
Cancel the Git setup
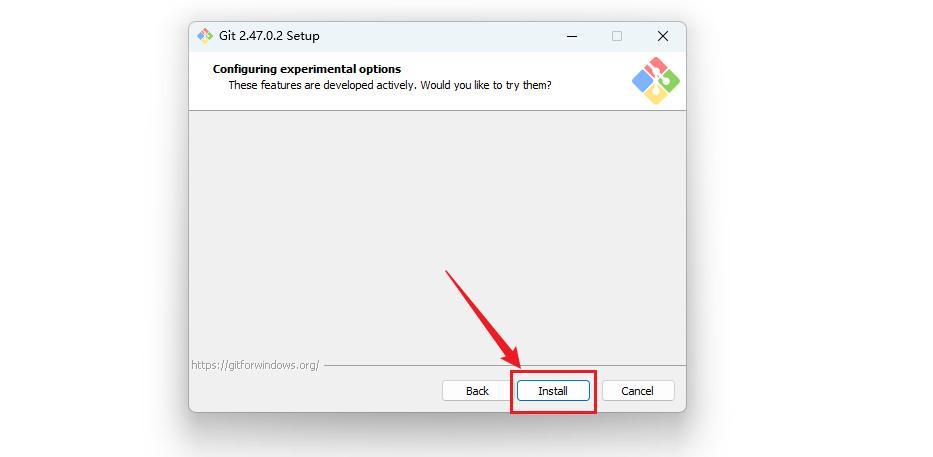638,391
